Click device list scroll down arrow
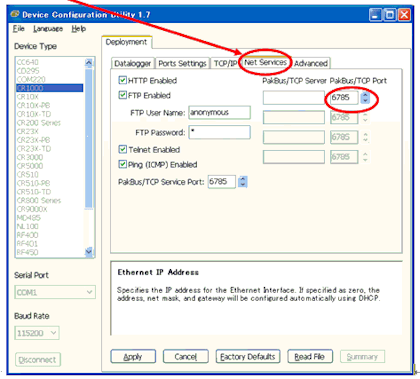Viewport: 420px width, 379px height. [89, 251]
